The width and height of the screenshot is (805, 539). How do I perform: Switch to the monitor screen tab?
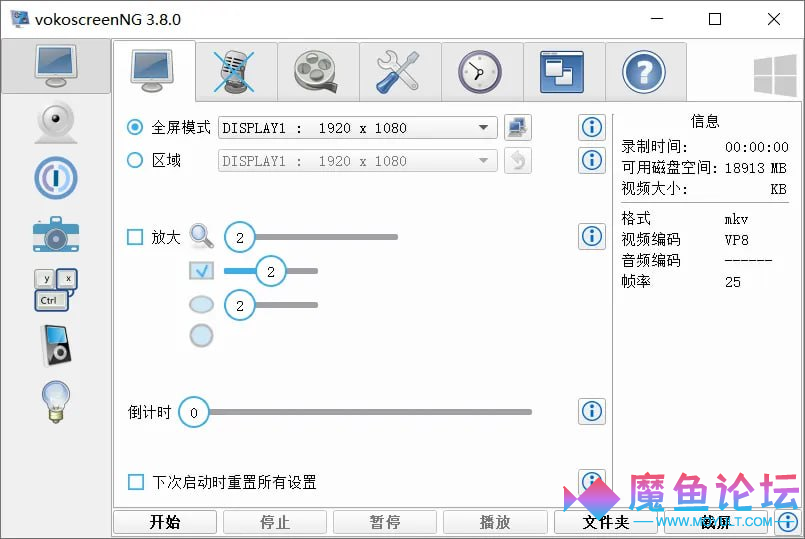pos(154,71)
